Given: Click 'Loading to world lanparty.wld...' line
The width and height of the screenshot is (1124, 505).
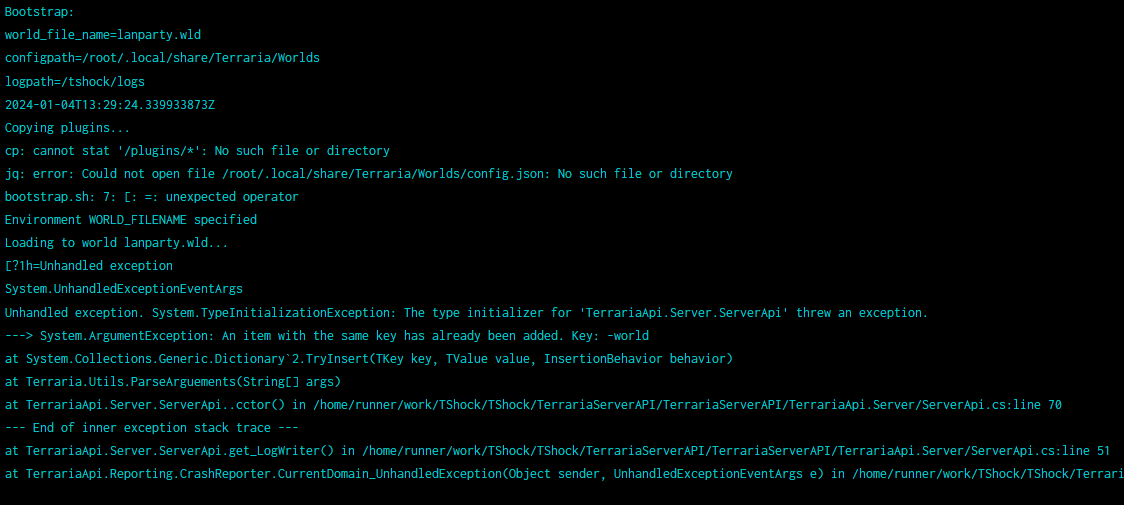Looking at the screenshot, I should [116, 243].
